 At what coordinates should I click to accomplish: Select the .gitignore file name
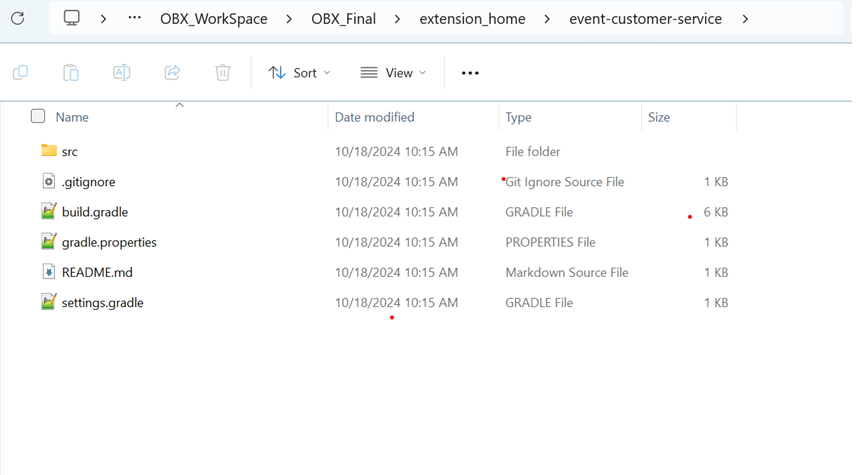coord(89,182)
